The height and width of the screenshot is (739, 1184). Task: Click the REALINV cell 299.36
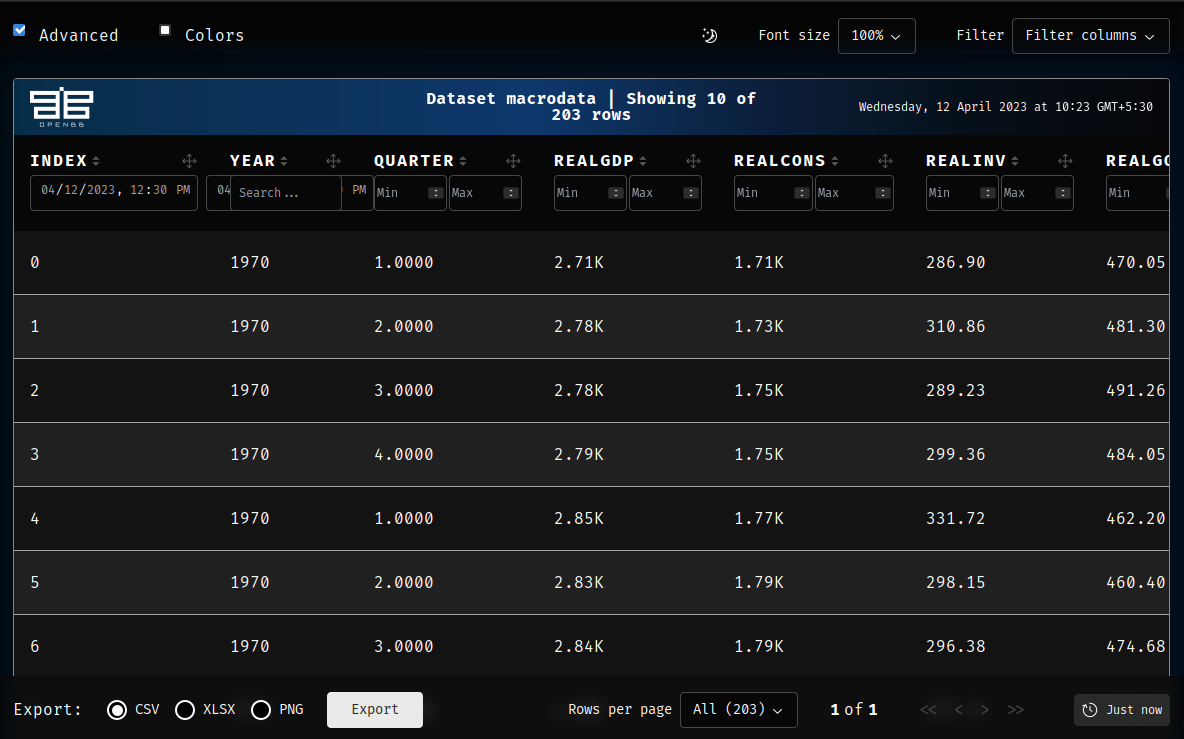[x=956, y=454]
